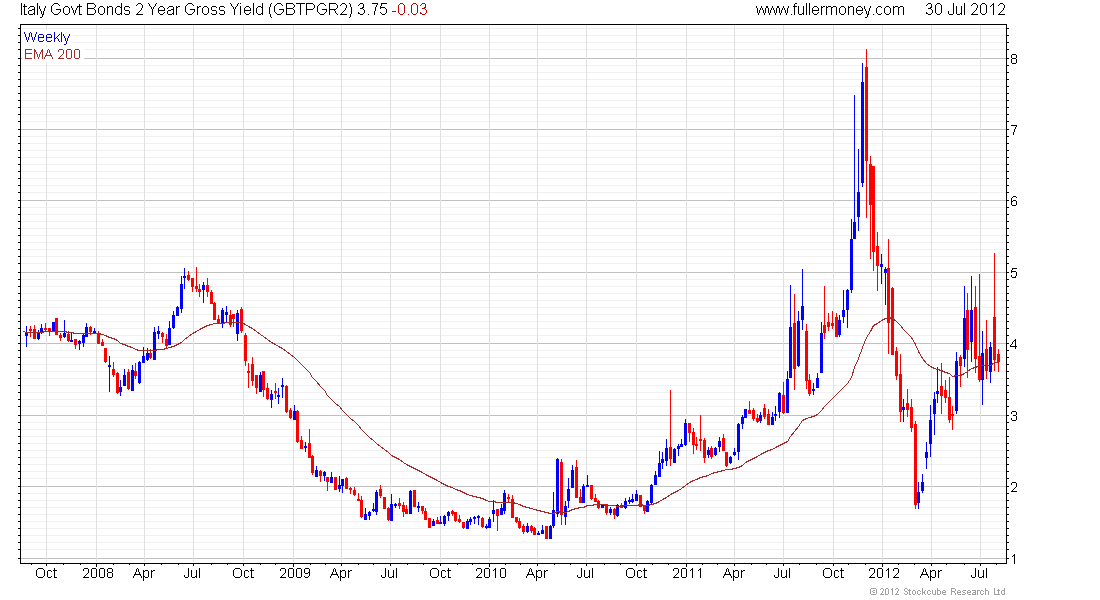This screenshot has height=600, width=1100.
Task: Click the y-axis label '5'
Action: 1014,273
